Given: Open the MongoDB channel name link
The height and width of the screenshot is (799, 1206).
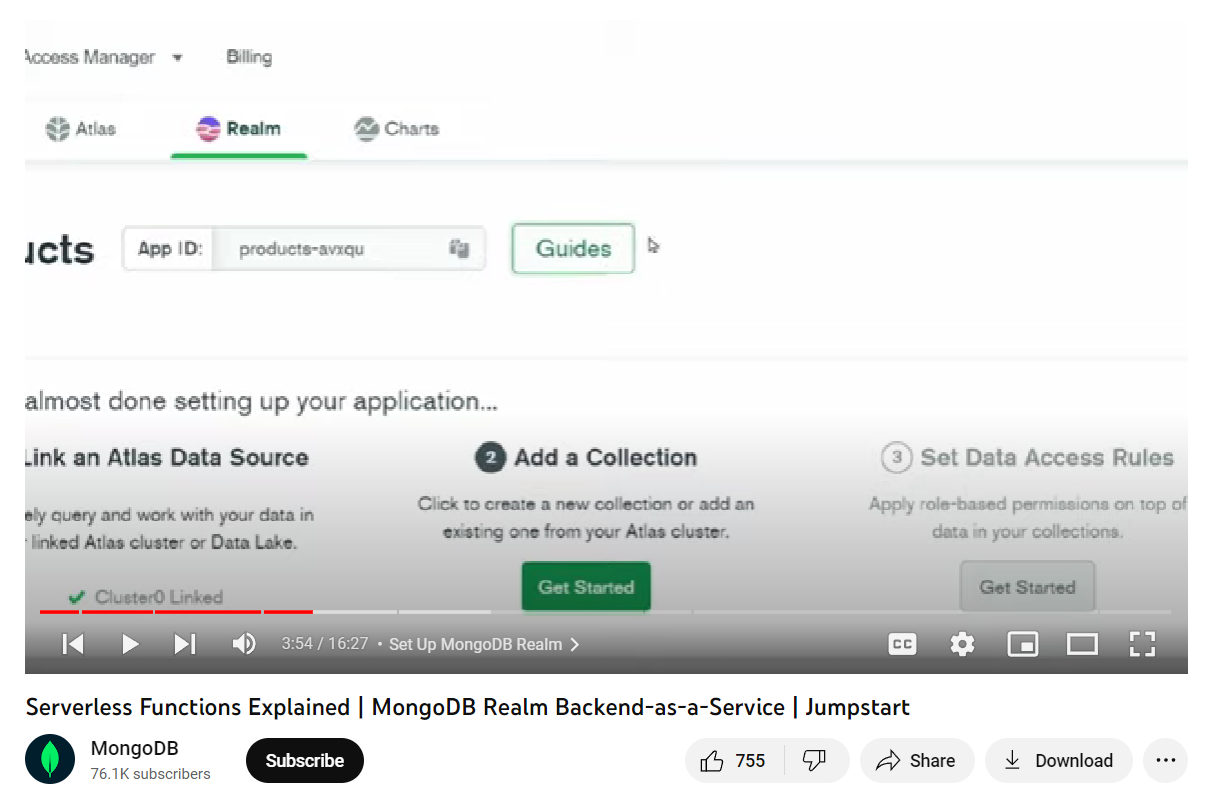Looking at the screenshot, I should tap(134, 748).
